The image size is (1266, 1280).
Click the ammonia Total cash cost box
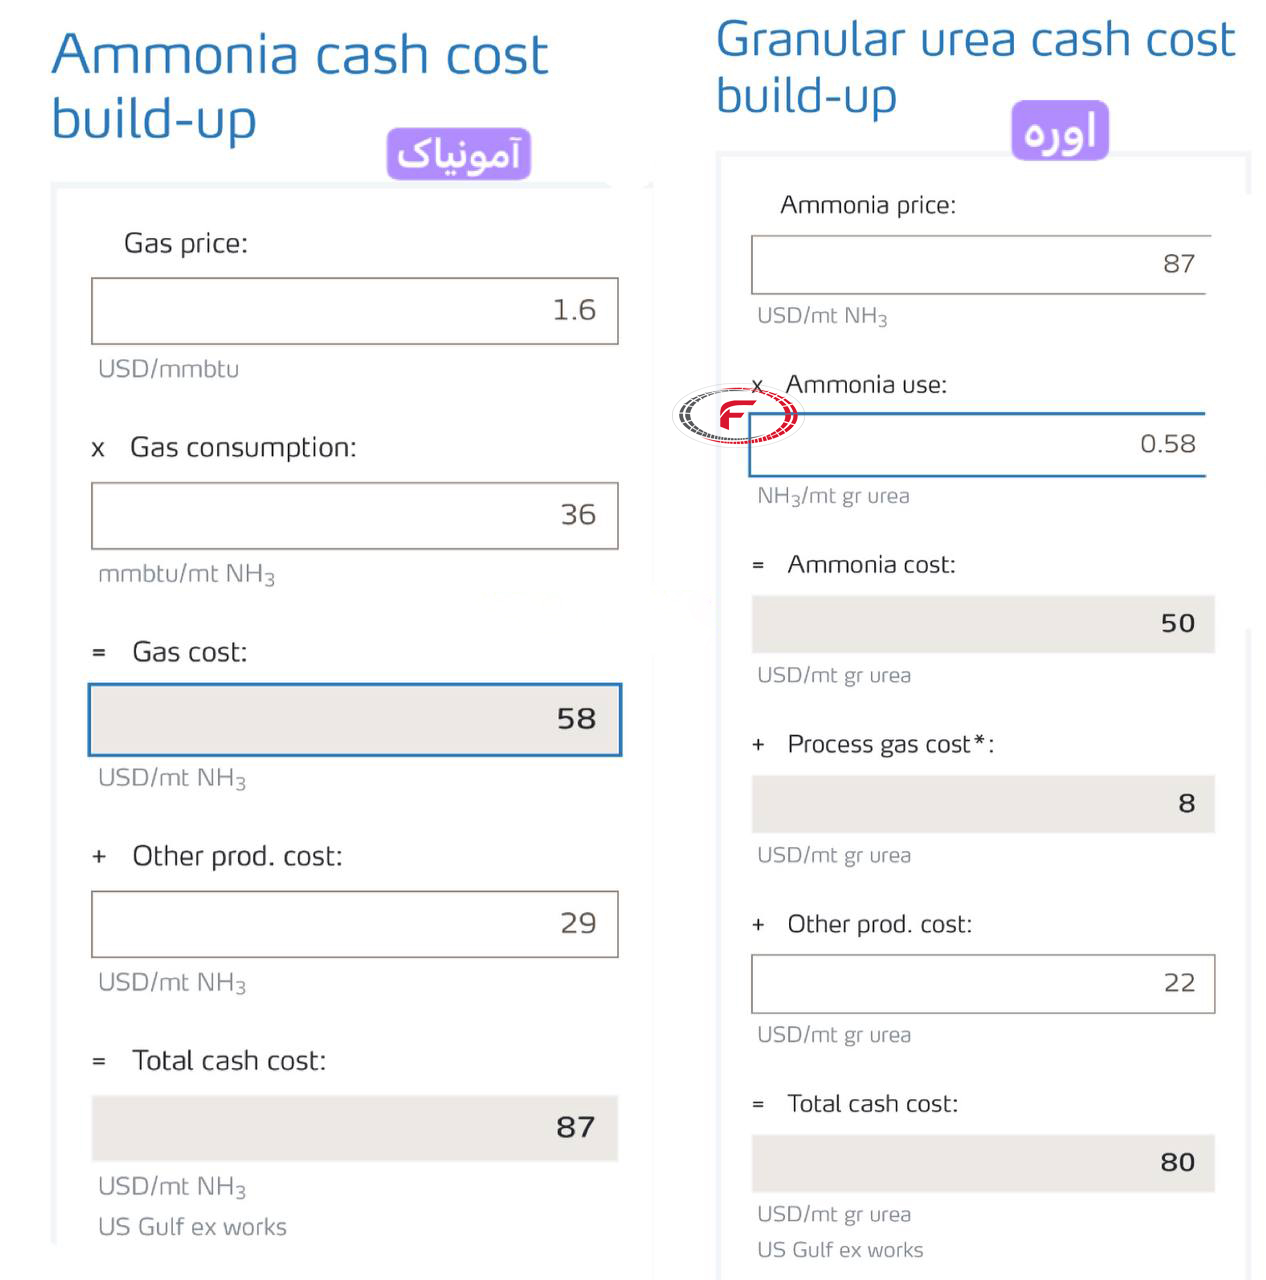pos(355,1128)
